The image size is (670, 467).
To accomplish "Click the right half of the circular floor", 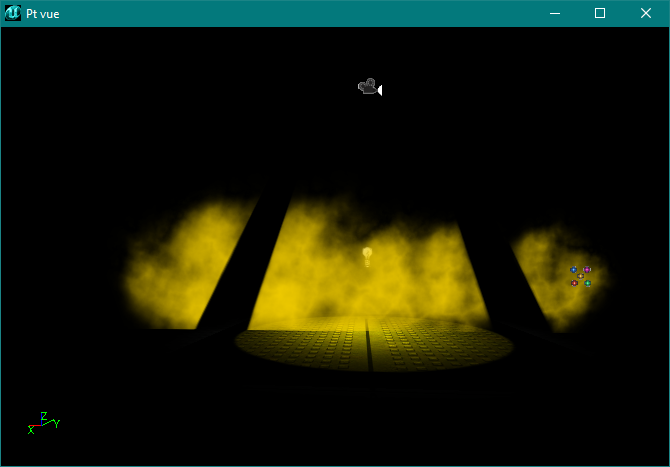I will [x=440, y=345].
